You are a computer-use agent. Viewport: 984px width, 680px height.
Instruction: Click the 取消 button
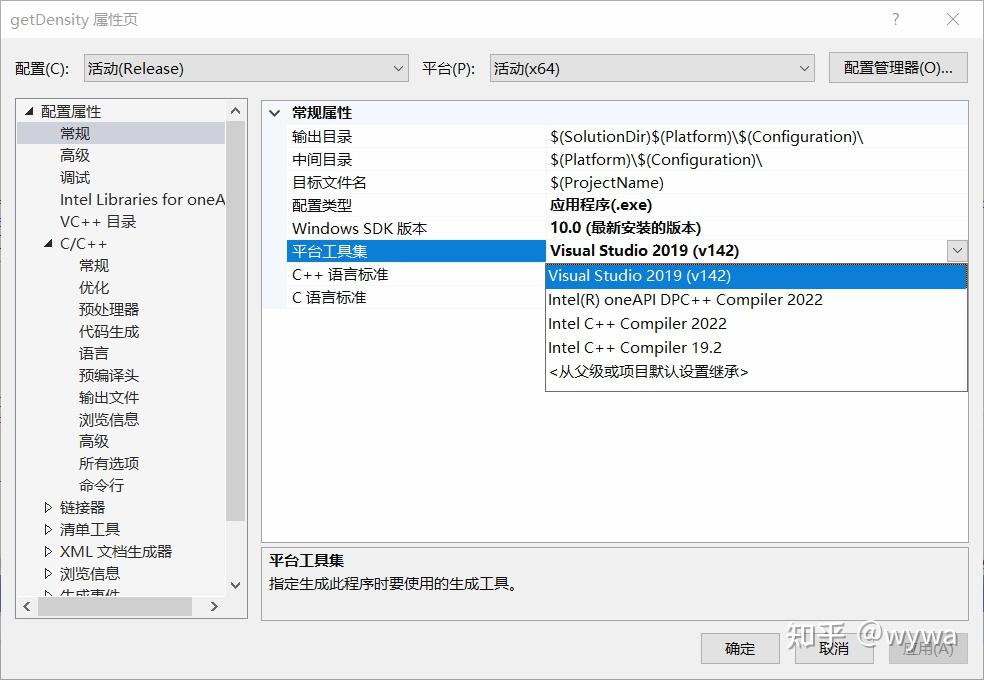834,648
